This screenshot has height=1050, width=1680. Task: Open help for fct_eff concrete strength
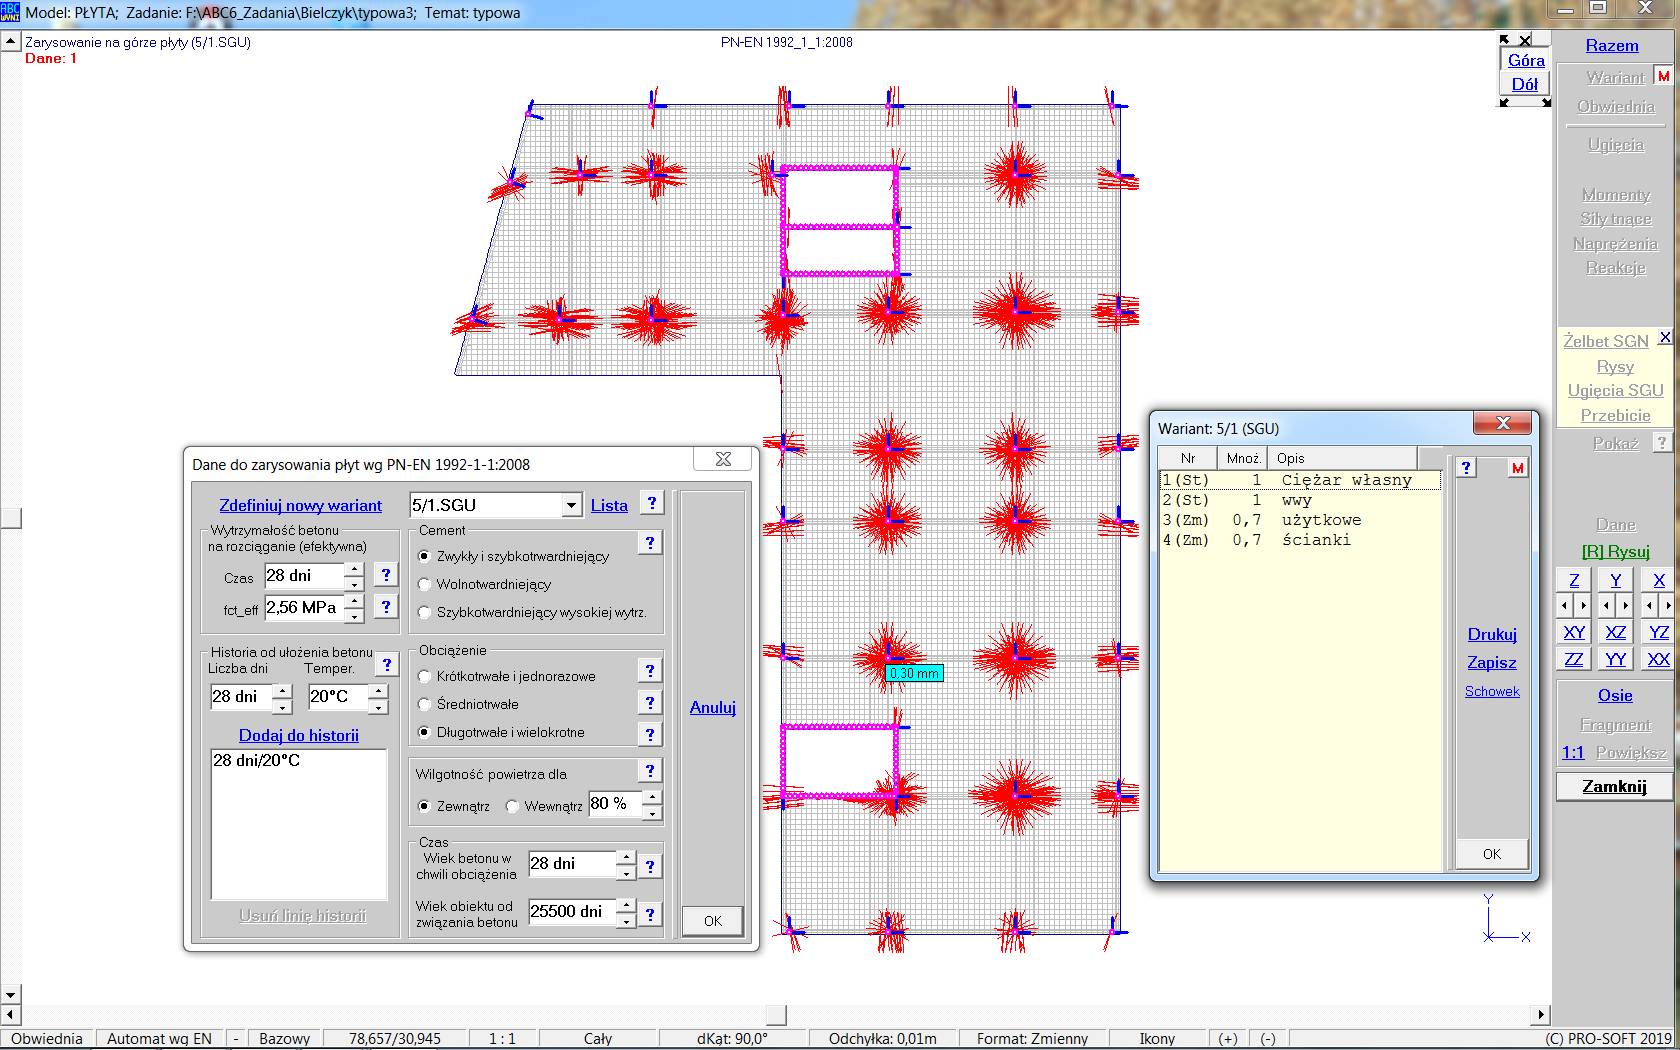tap(386, 607)
